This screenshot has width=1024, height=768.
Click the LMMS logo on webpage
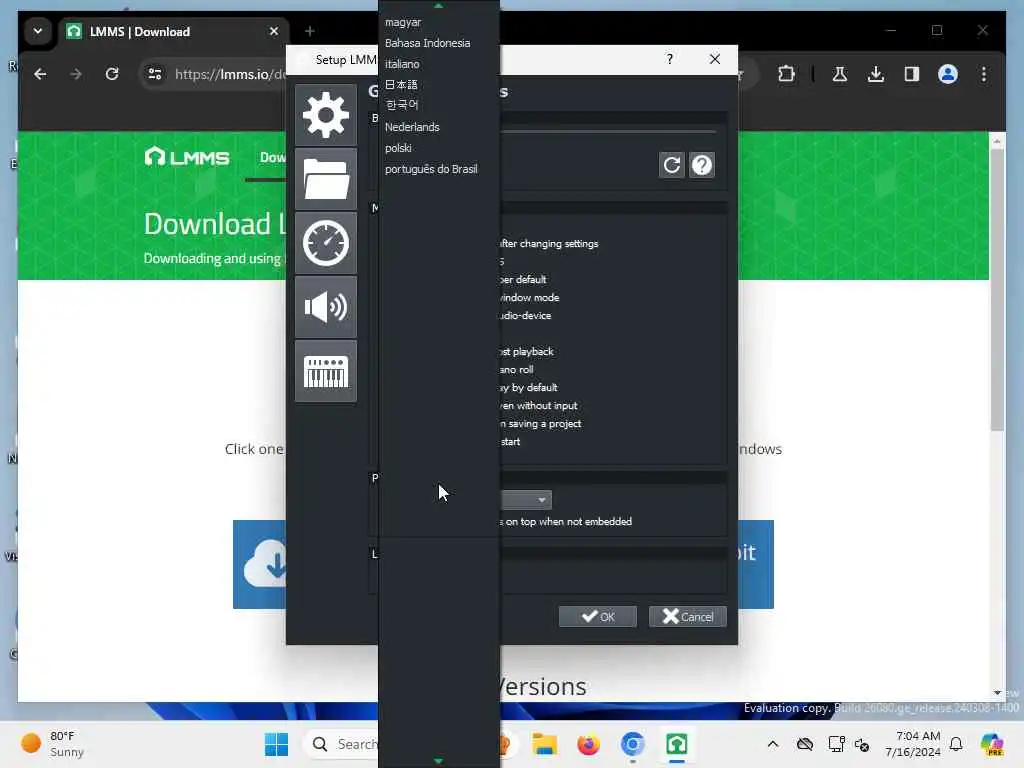pos(187,157)
